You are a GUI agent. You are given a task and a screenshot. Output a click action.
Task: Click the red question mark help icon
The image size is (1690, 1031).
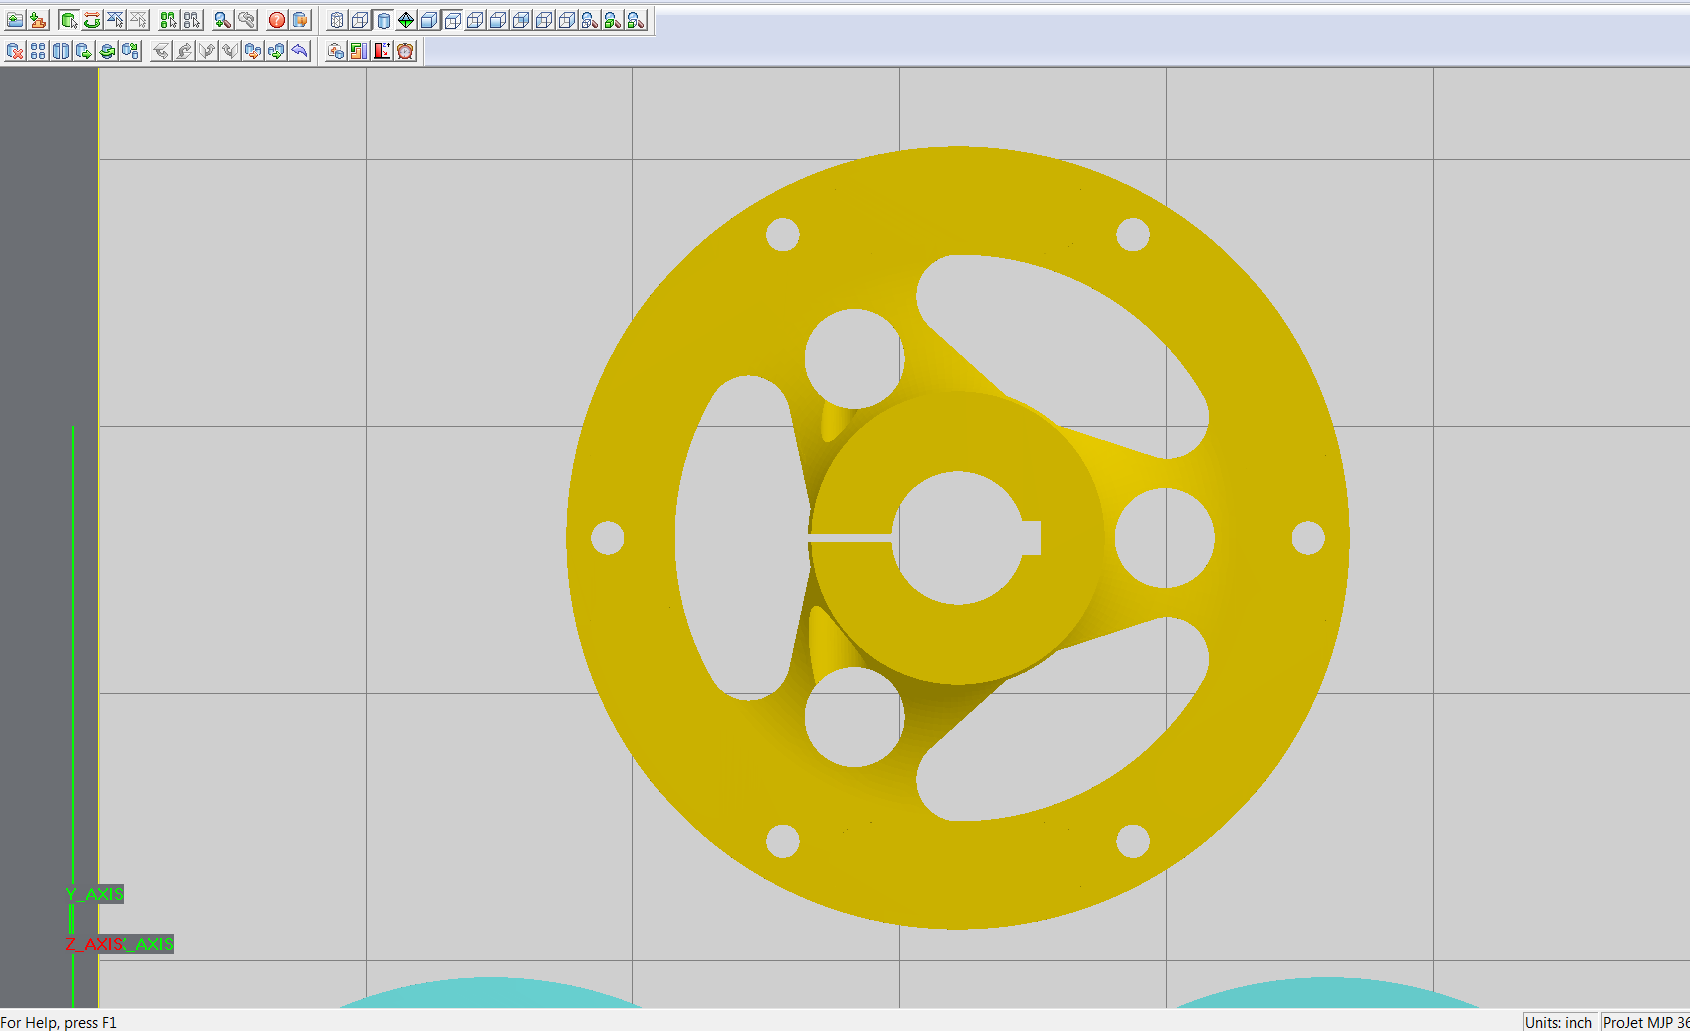[277, 20]
